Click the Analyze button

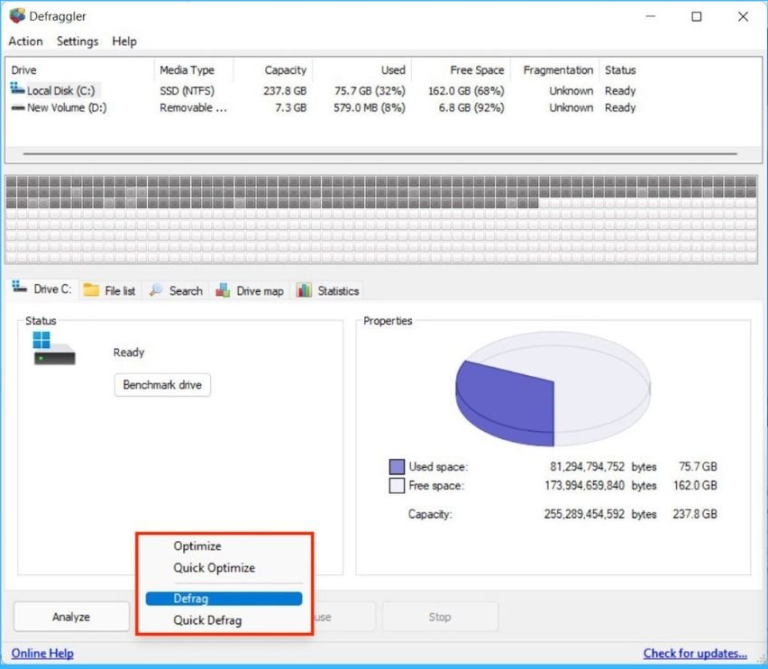click(x=71, y=617)
